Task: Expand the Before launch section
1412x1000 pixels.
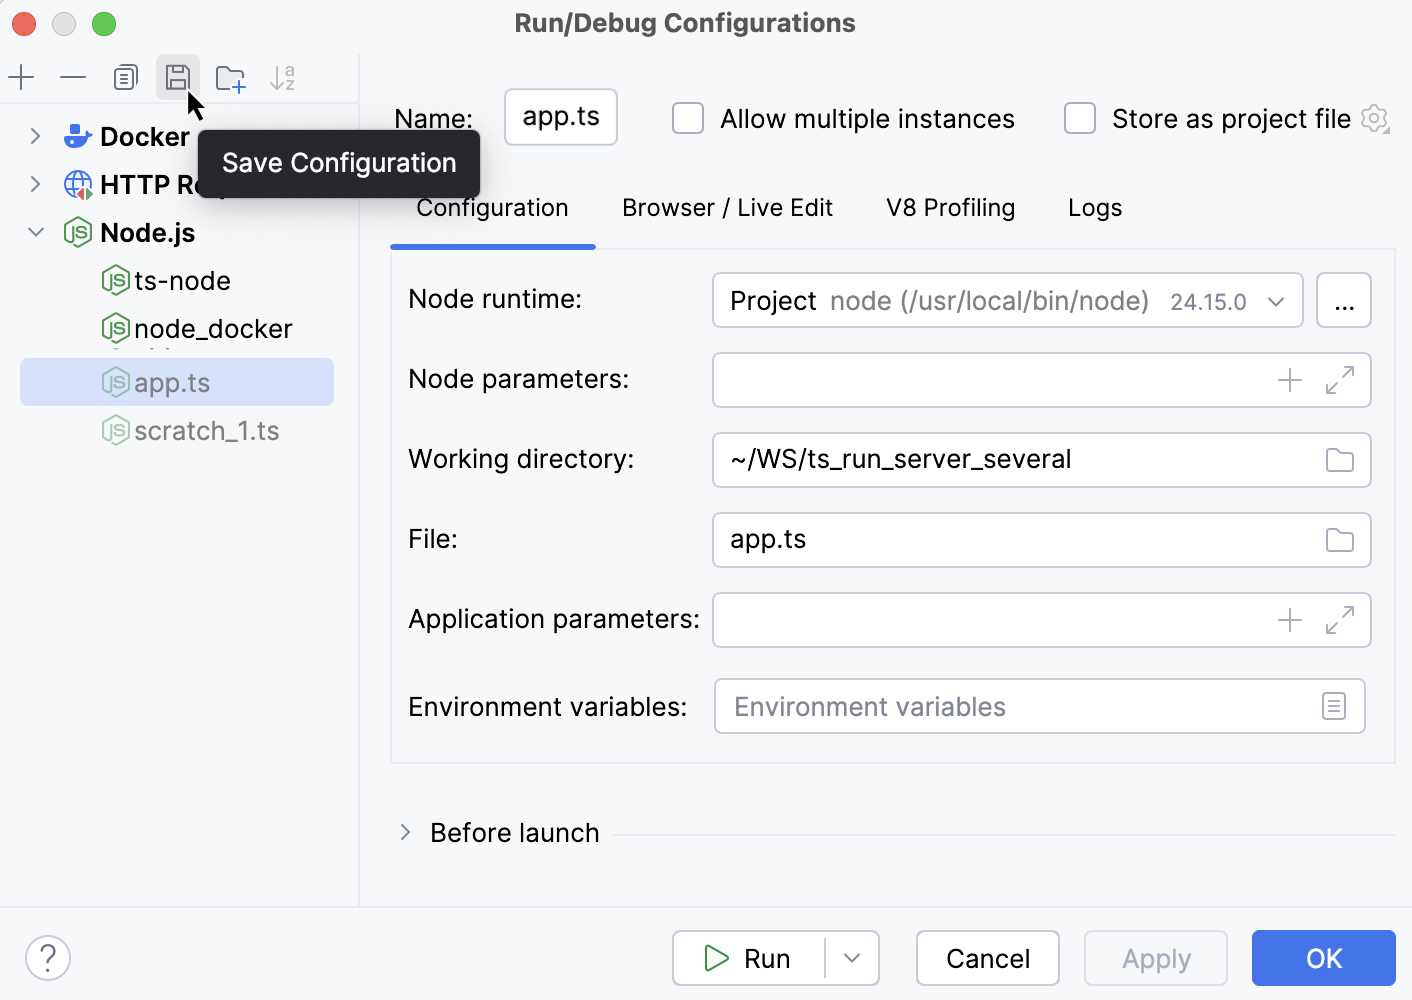Action: [x=405, y=832]
